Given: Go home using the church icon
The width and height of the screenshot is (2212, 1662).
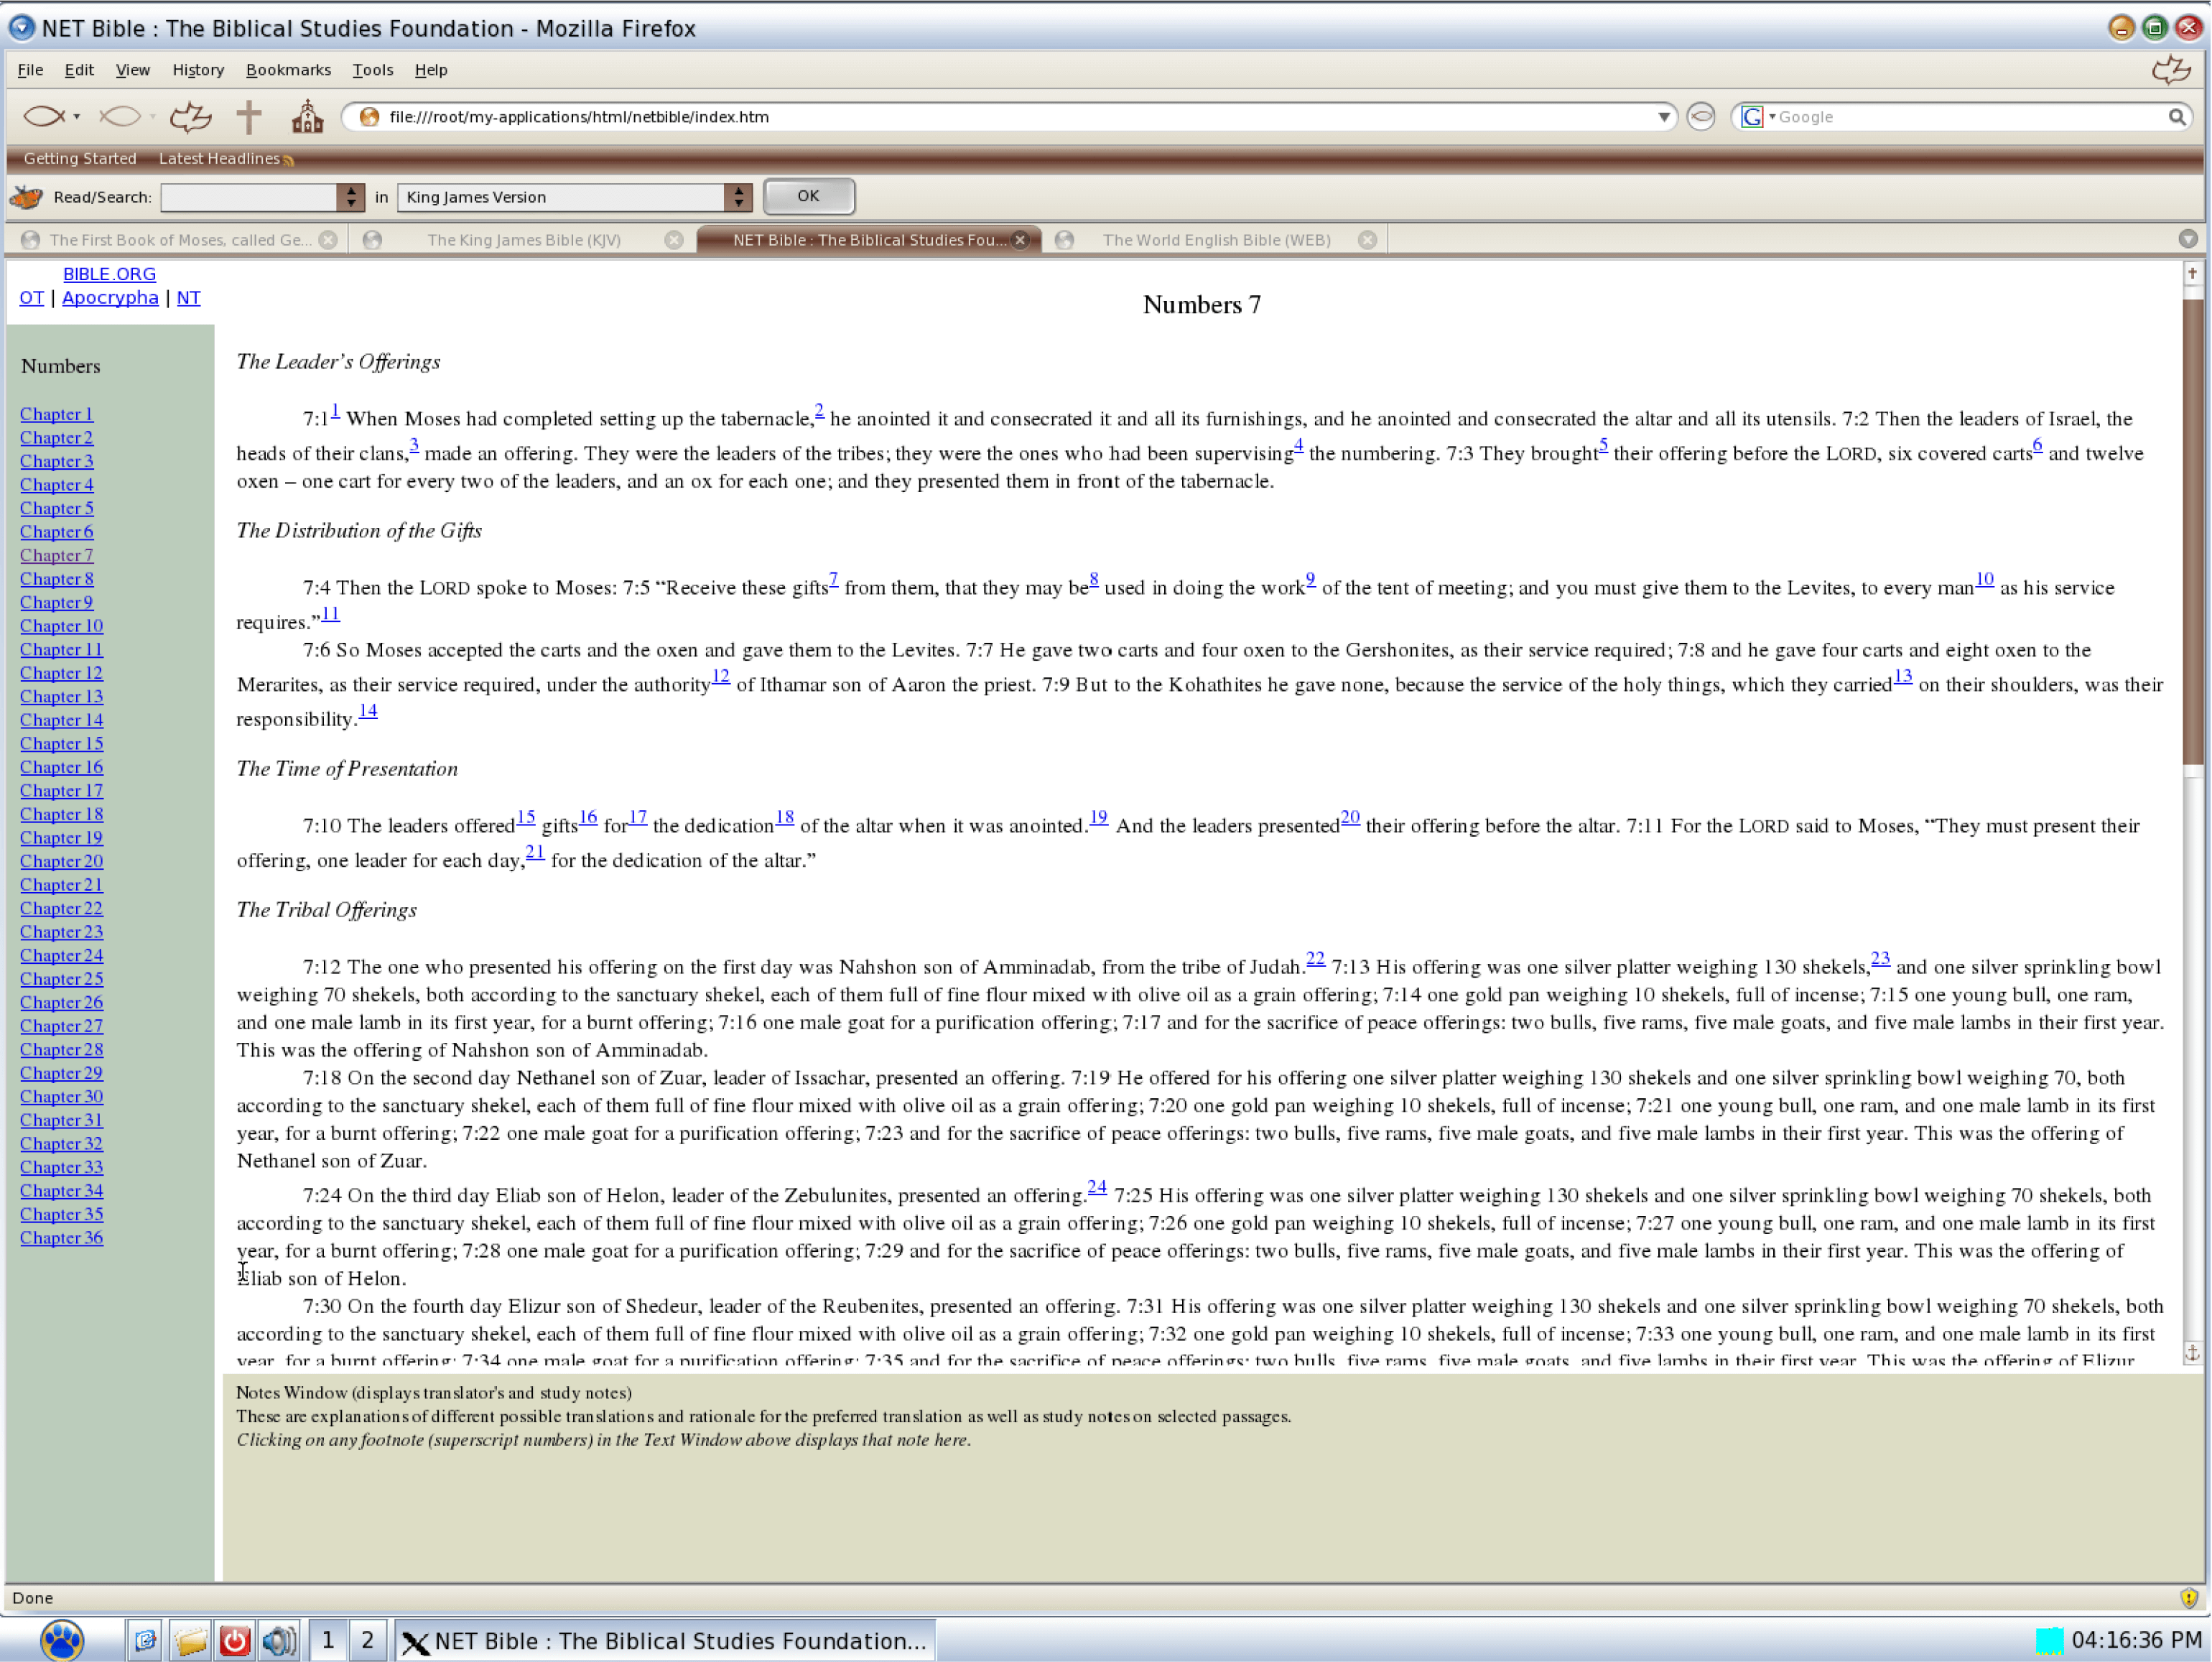Looking at the screenshot, I should tap(307, 117).
